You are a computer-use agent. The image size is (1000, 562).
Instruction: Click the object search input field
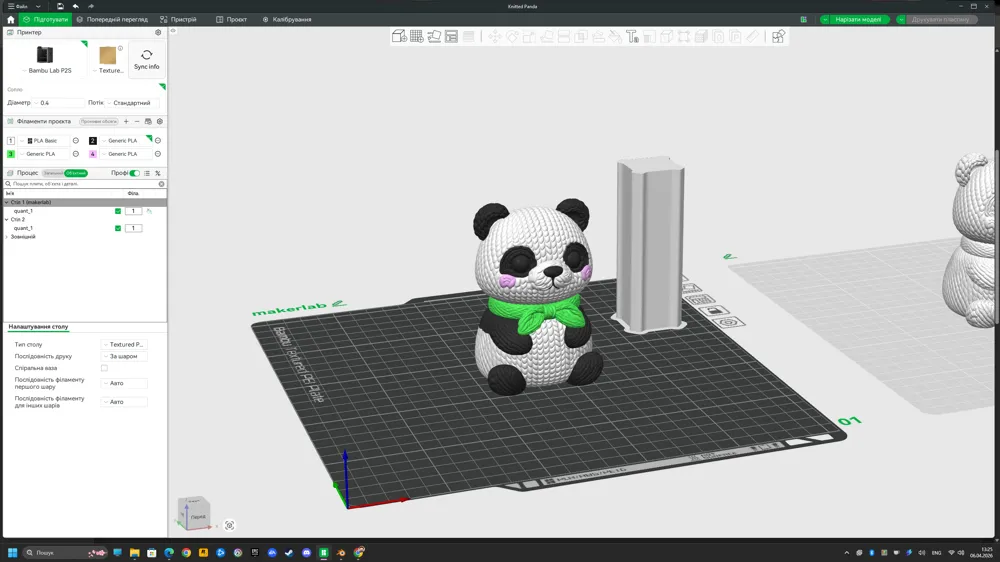coord(84,184)
